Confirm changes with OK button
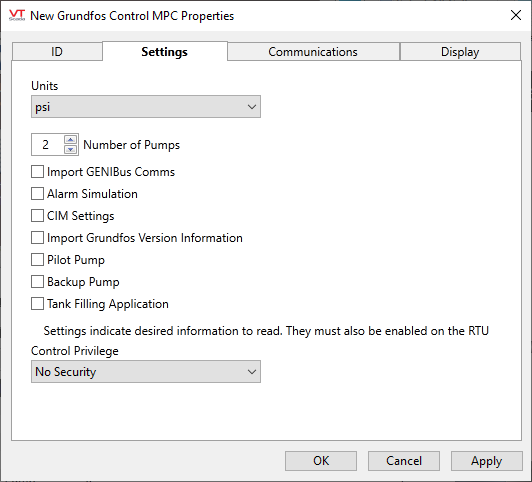 (x=321, y=461)
